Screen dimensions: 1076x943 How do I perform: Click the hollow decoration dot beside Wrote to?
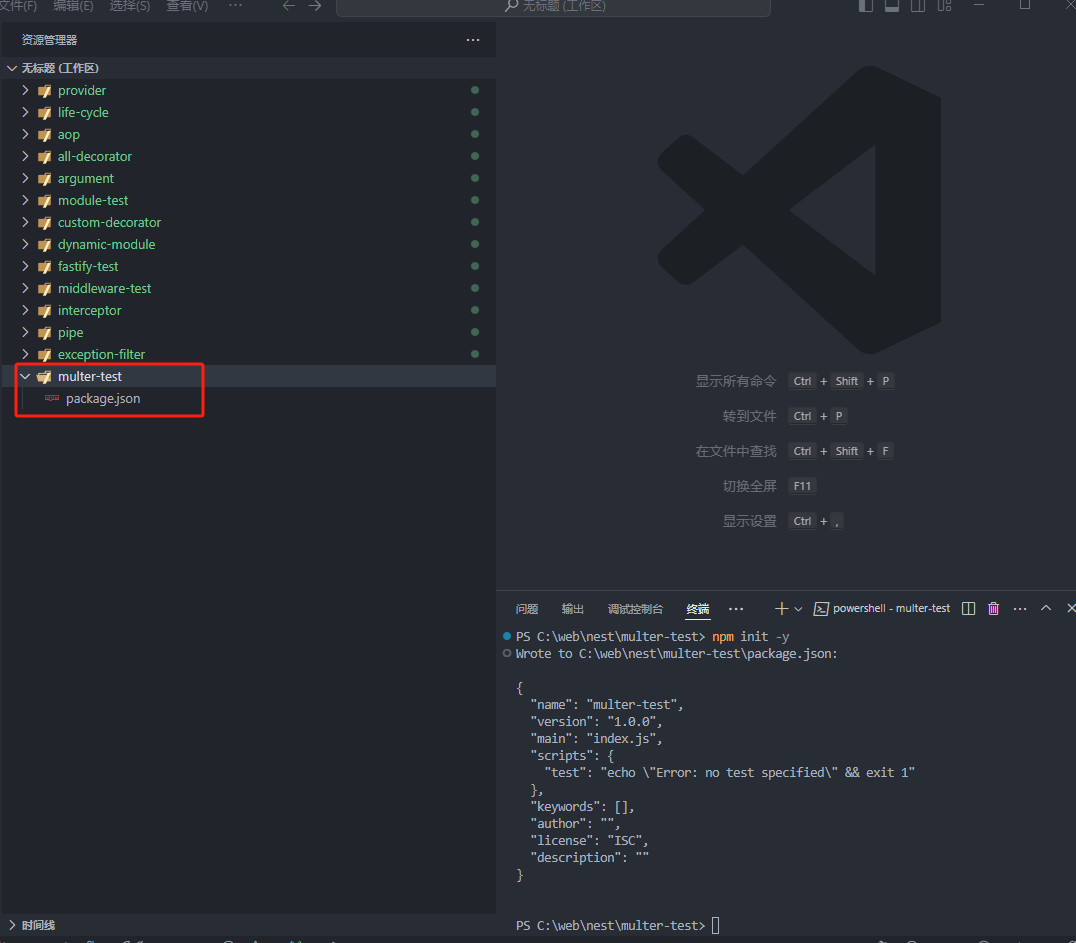pos(507,653)
